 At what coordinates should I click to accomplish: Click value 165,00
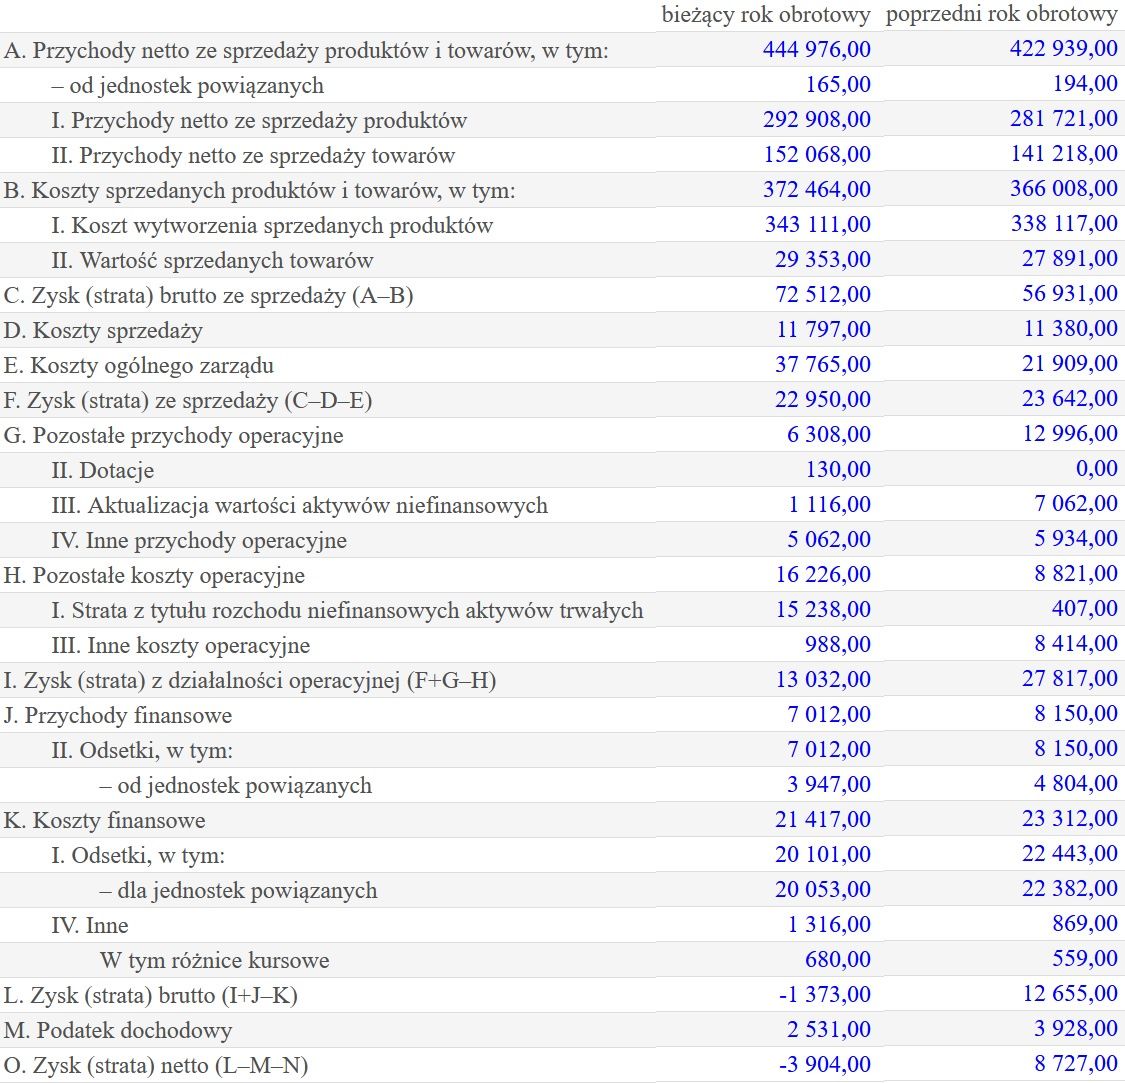point(838,85)
